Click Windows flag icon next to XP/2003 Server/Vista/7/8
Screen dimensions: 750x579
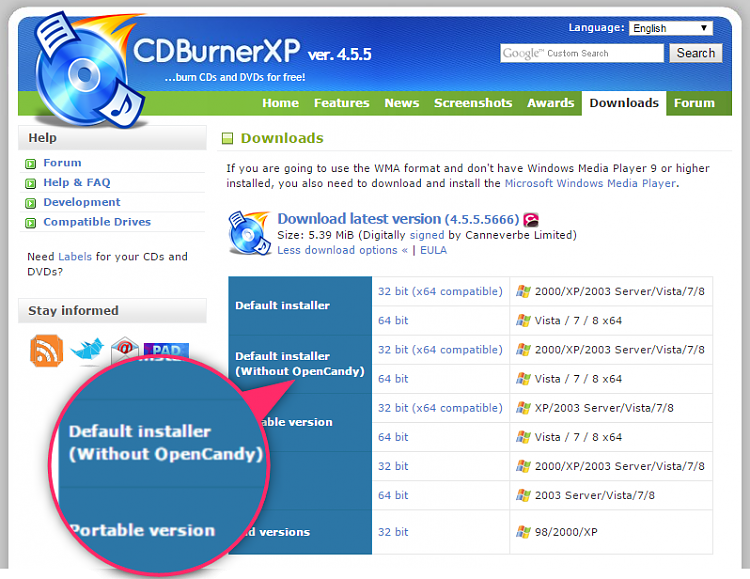pyautogui.click(x=523, y=408)
